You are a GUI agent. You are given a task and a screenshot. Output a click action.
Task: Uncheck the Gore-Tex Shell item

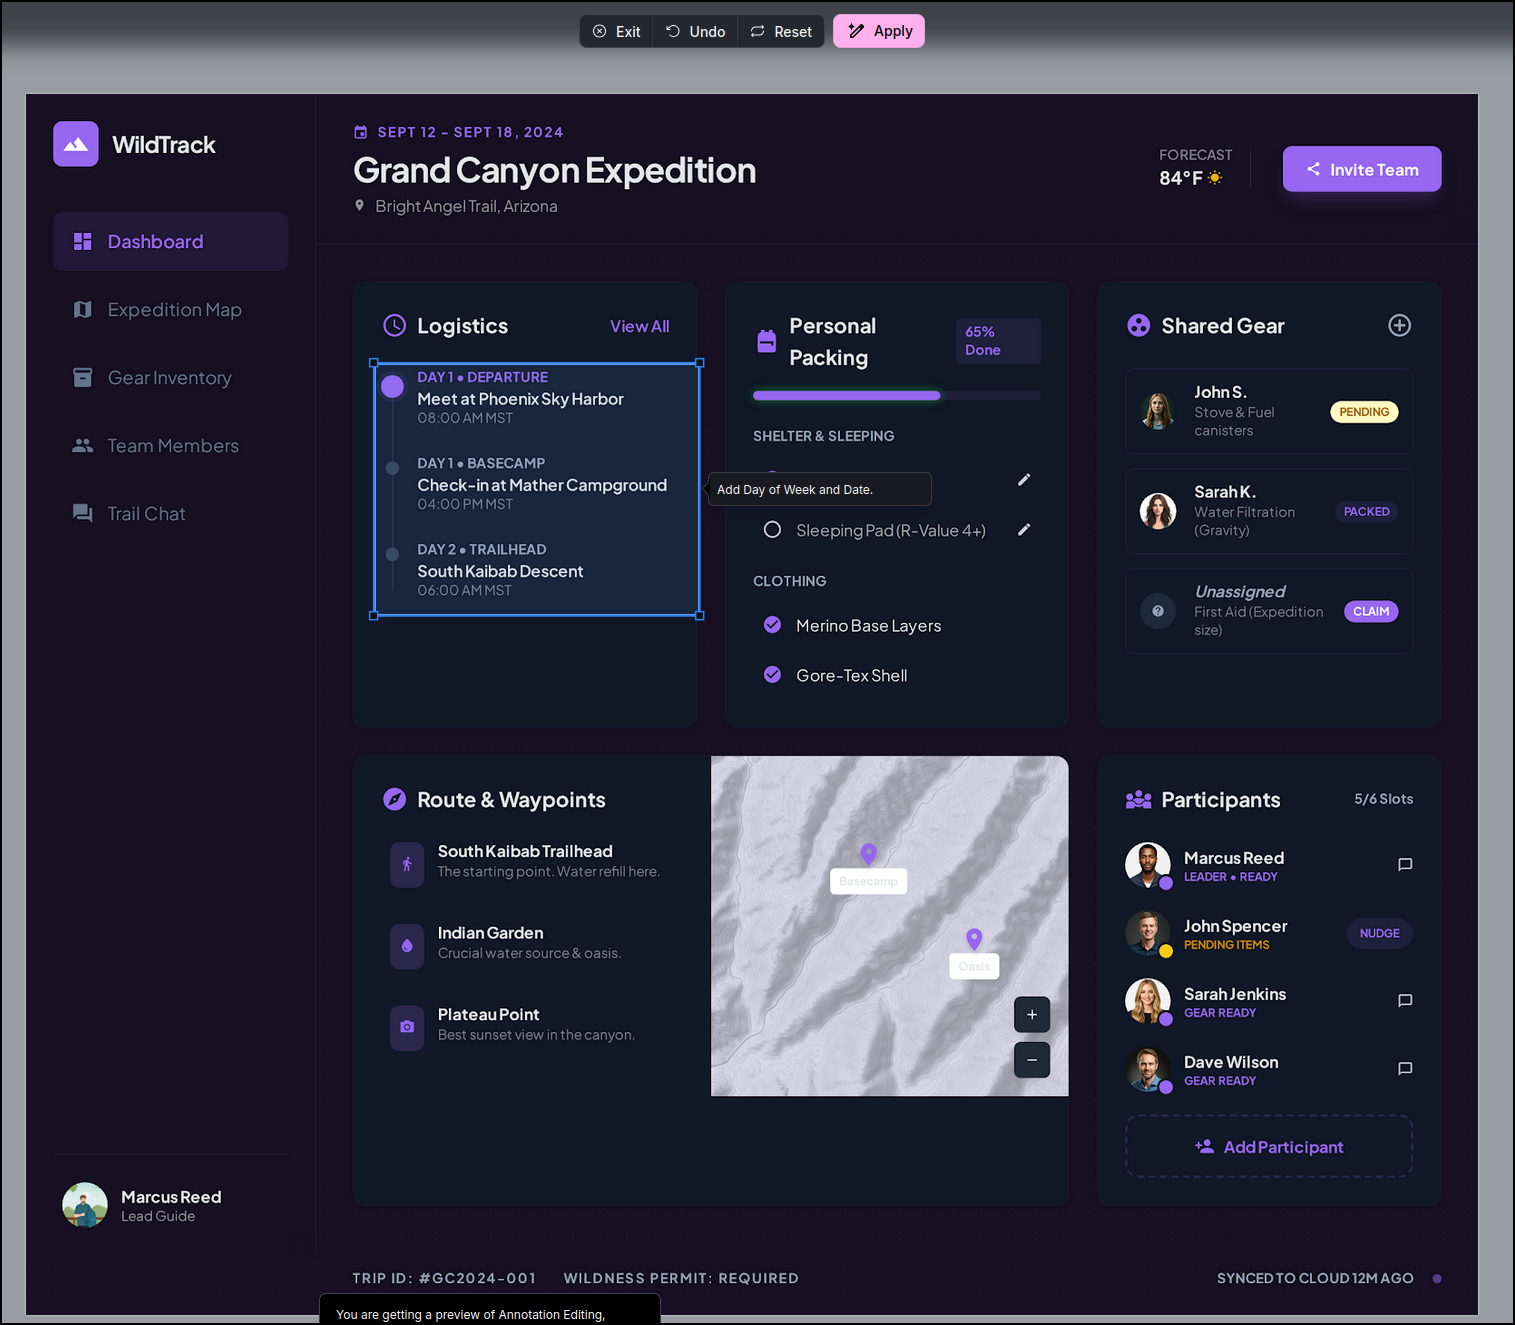point(772,675)
